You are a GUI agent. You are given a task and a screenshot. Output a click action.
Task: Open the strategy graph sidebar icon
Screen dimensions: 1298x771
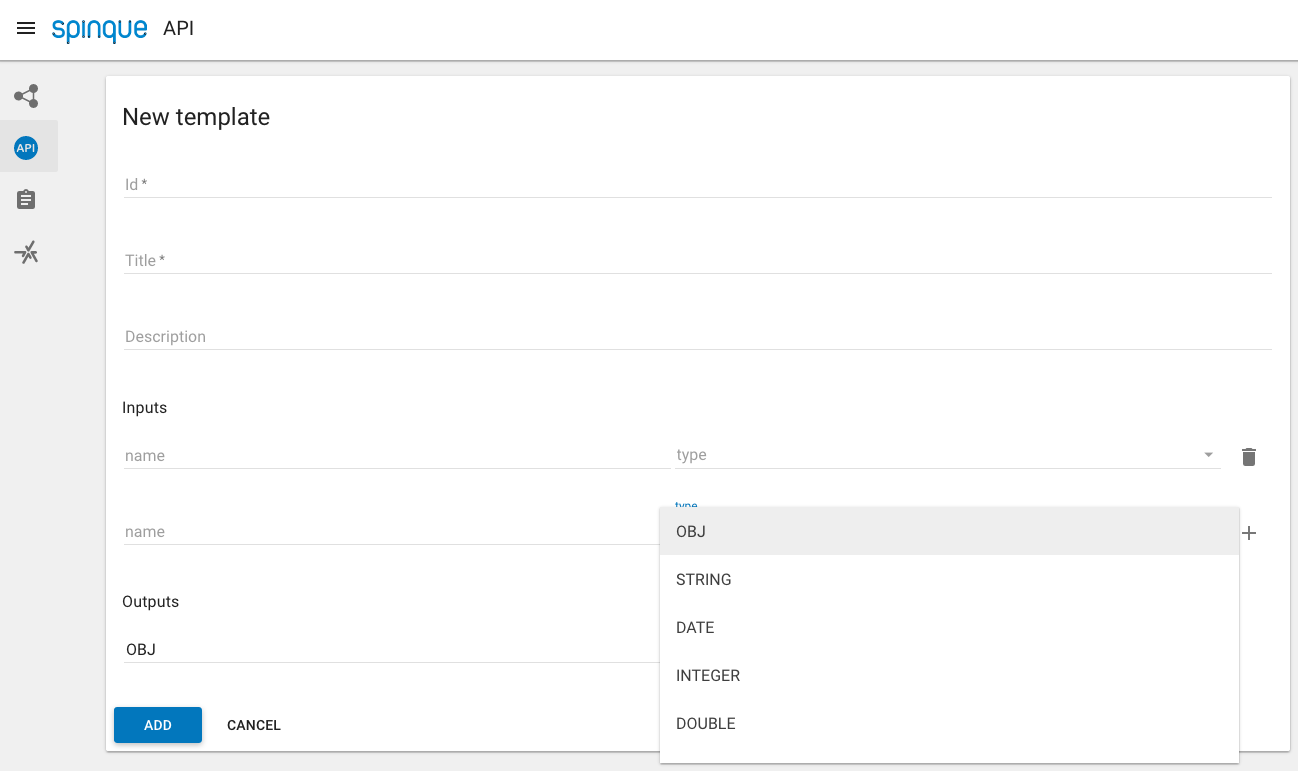[x=27, y=96]
